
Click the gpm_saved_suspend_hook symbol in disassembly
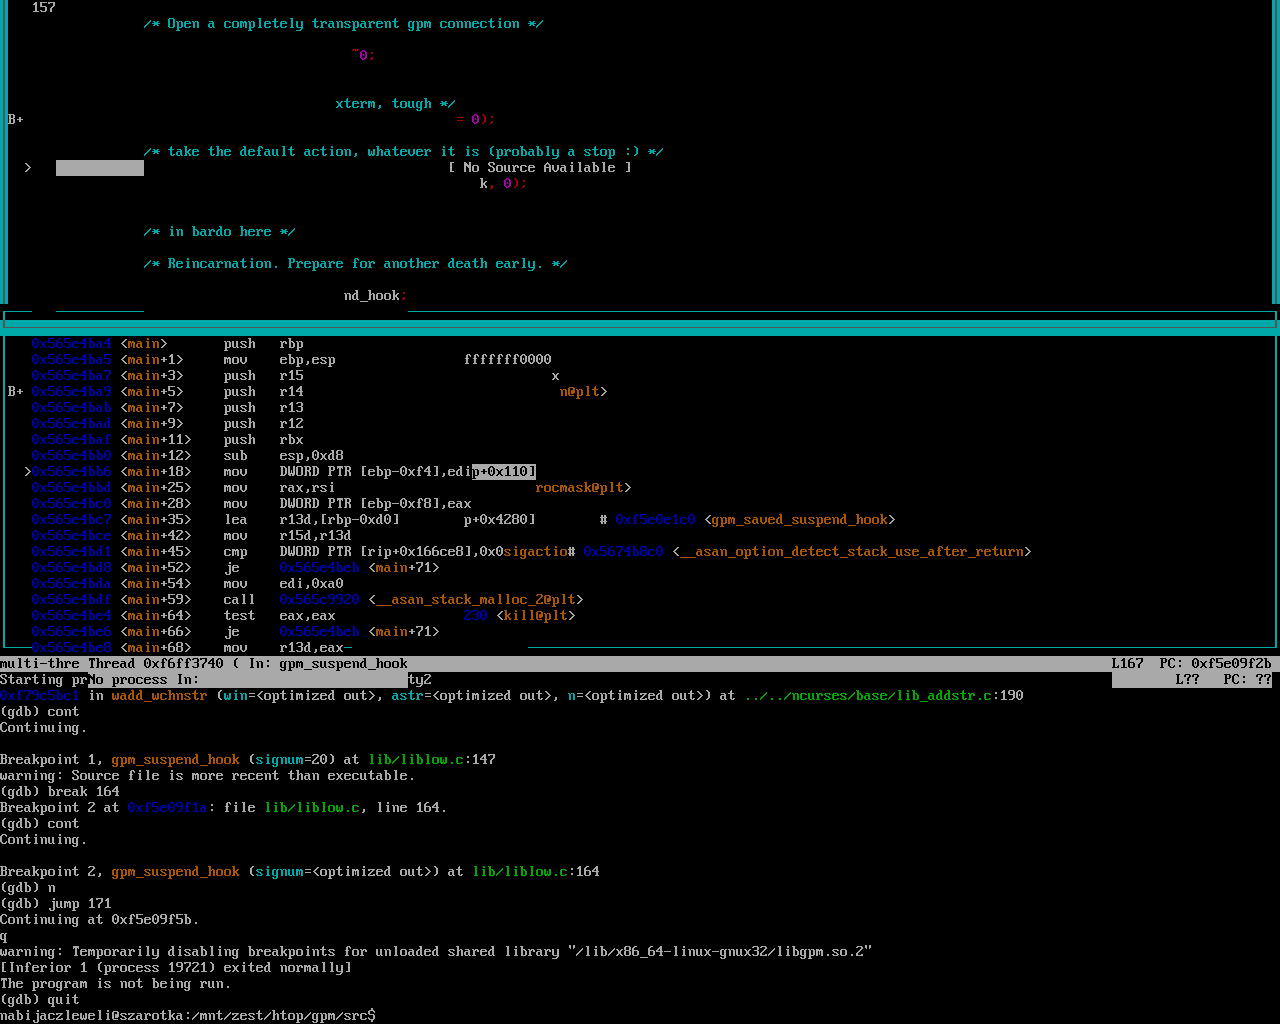pos(799,520)
